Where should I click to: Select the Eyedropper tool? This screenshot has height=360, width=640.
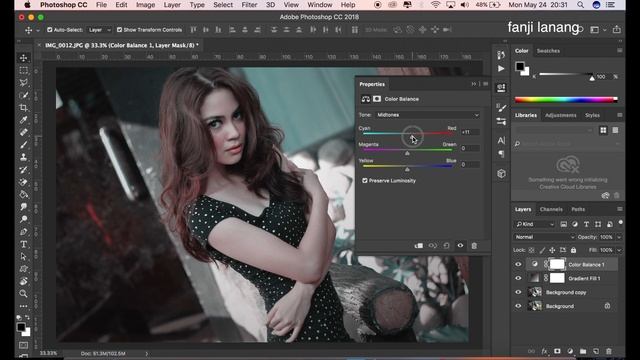click(24, 120)
